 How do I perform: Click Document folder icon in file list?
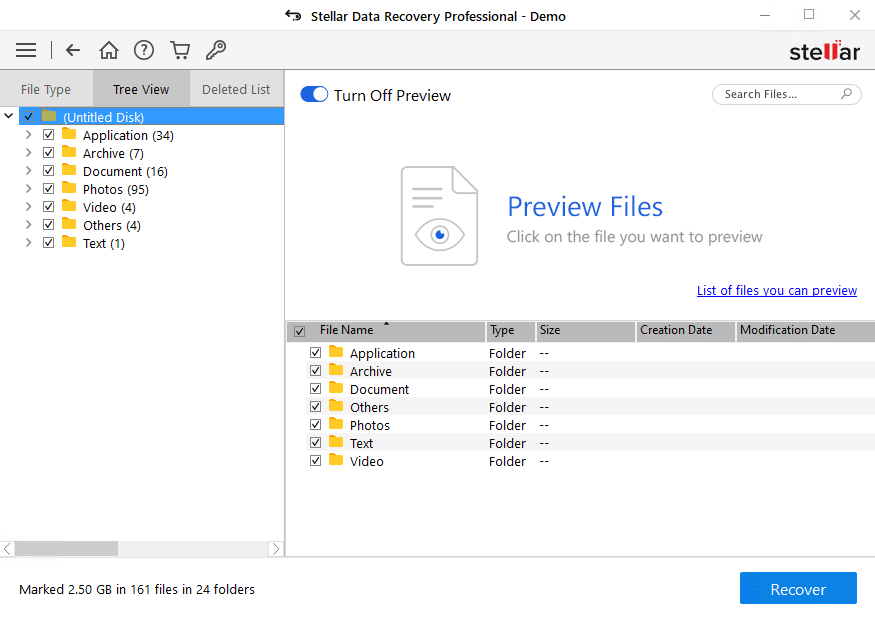pos(336,387)
